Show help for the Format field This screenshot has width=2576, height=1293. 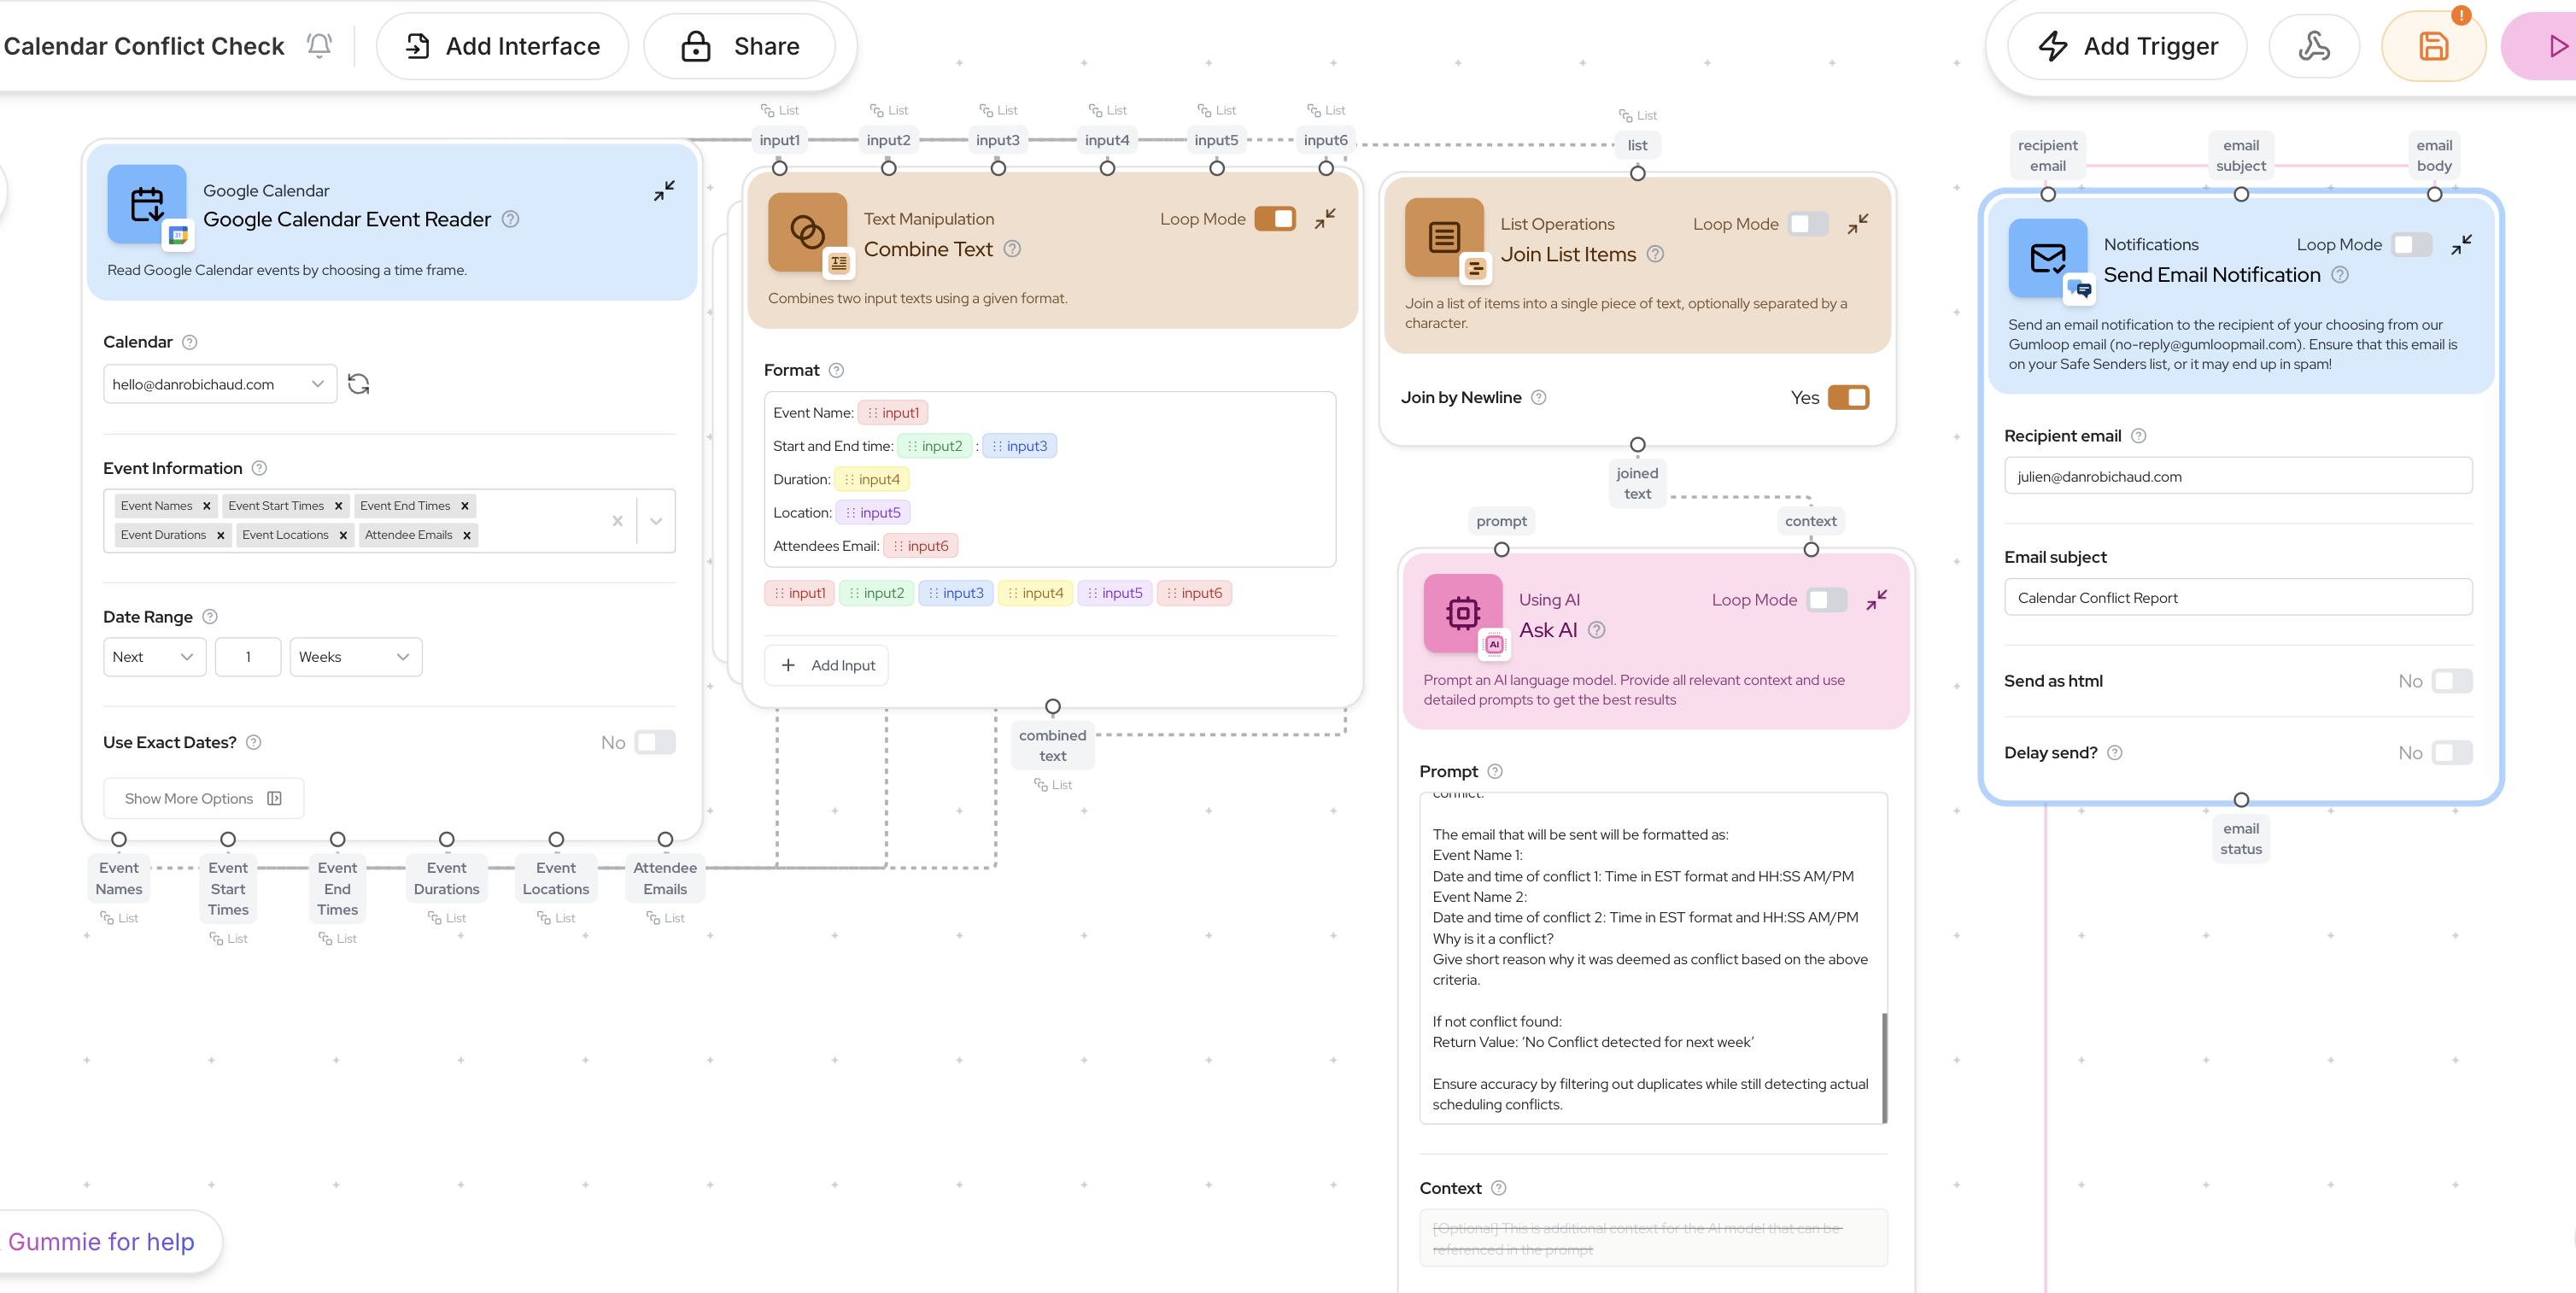point(837,370)
